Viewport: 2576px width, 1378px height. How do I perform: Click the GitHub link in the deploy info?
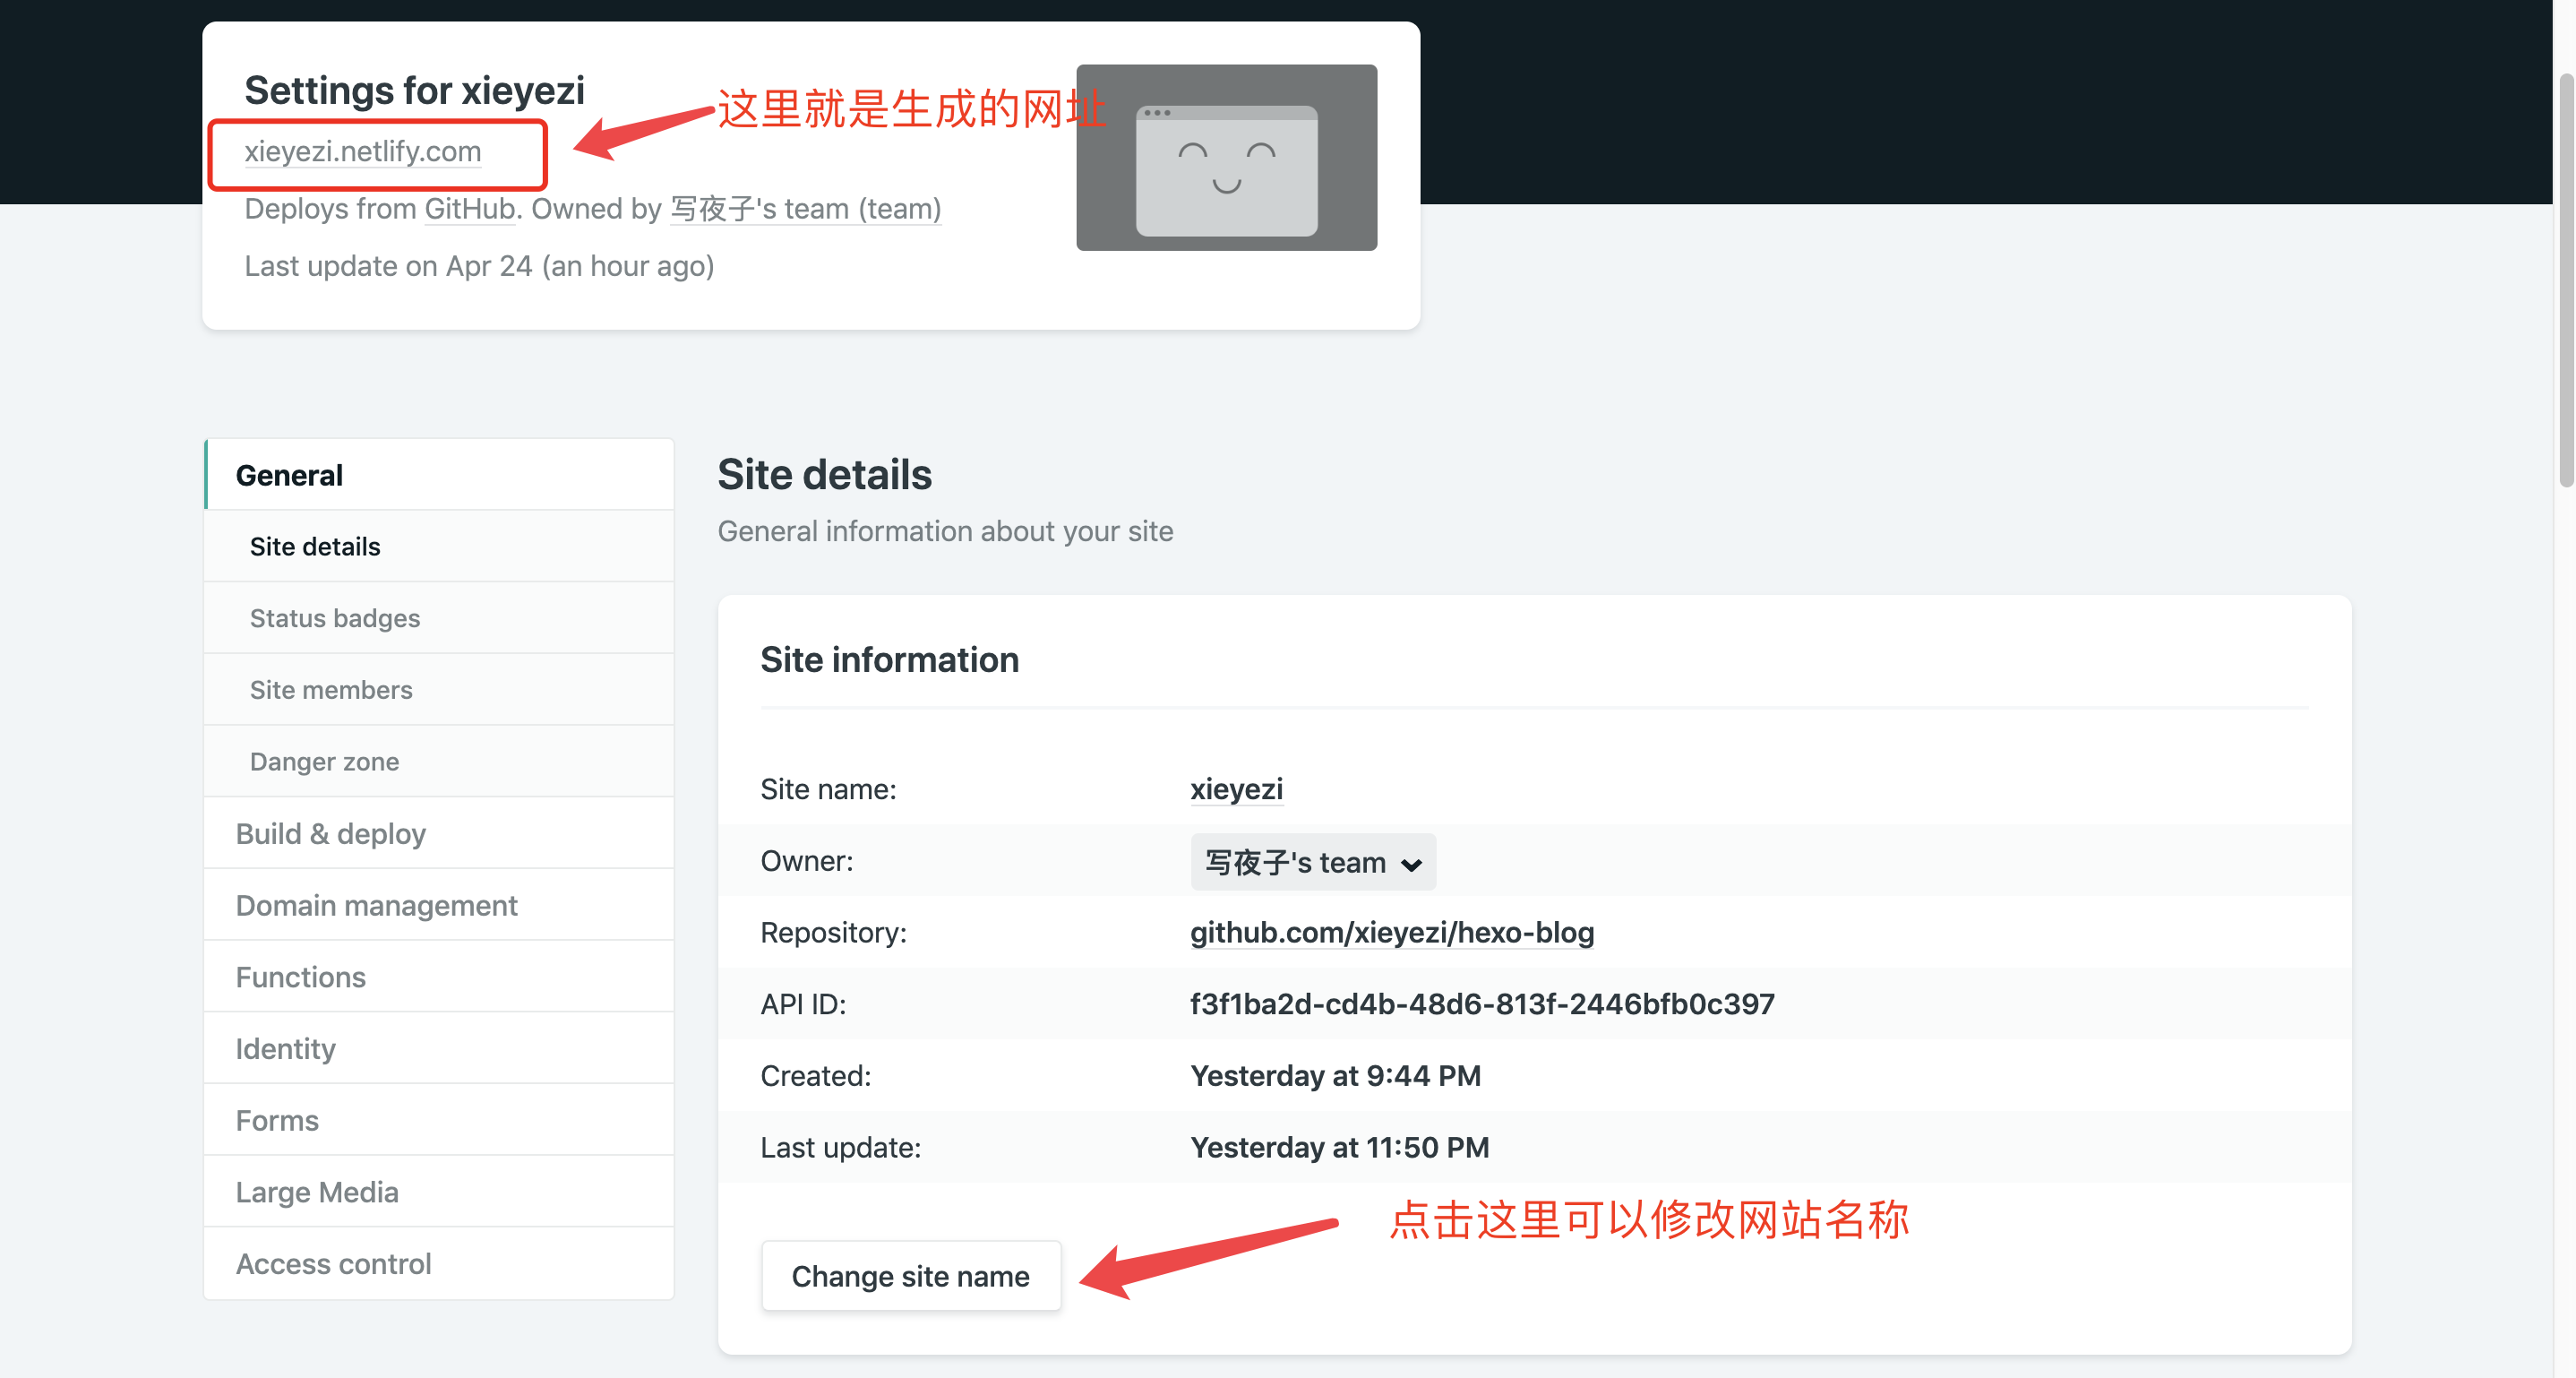click(x=469, y=208)
